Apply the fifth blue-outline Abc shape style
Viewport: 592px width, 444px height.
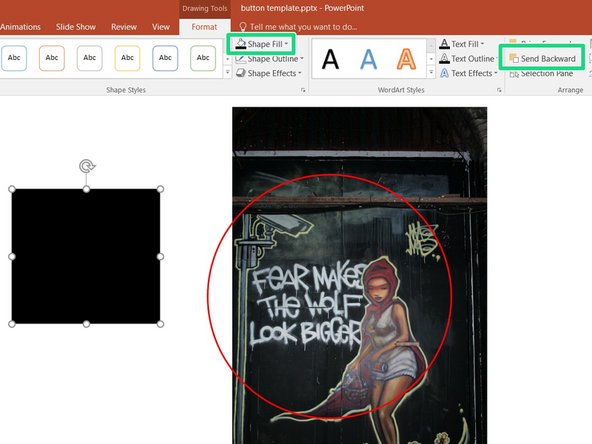pyautogui.click(x=165, y=58)
